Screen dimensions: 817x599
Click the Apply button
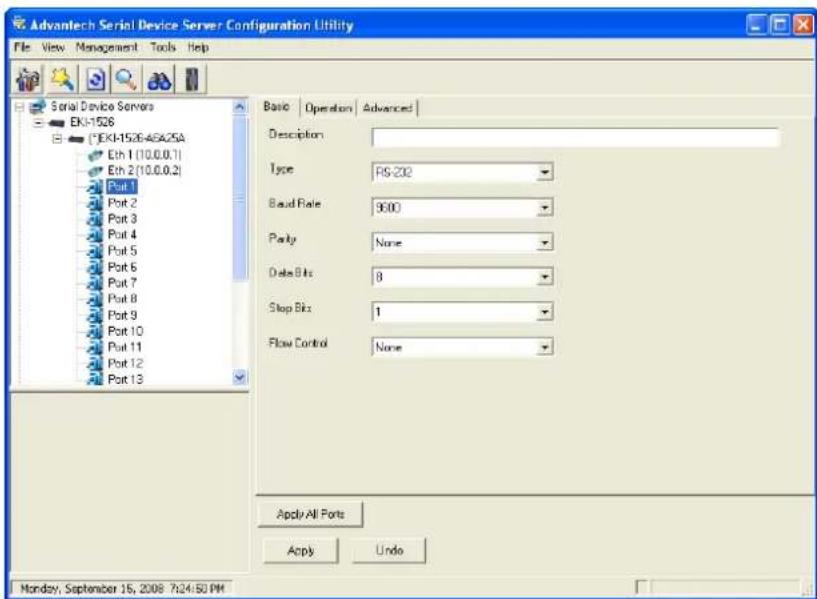click(x=301, y=551)
